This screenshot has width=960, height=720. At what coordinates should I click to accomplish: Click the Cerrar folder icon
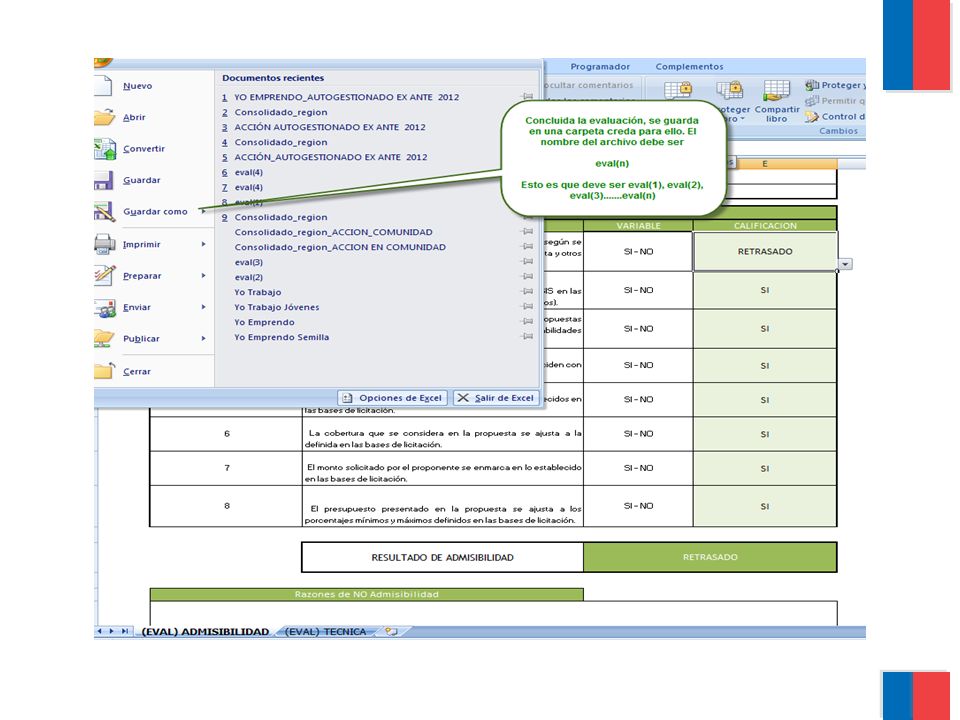(104, 371)
